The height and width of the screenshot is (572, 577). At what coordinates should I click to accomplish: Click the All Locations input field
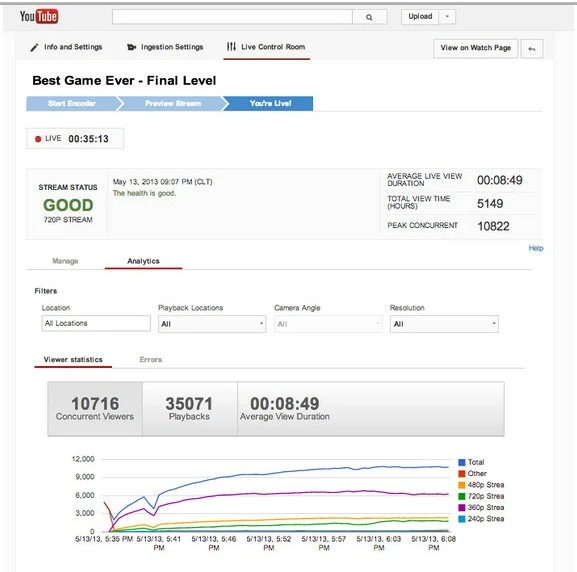pos(96,323)
